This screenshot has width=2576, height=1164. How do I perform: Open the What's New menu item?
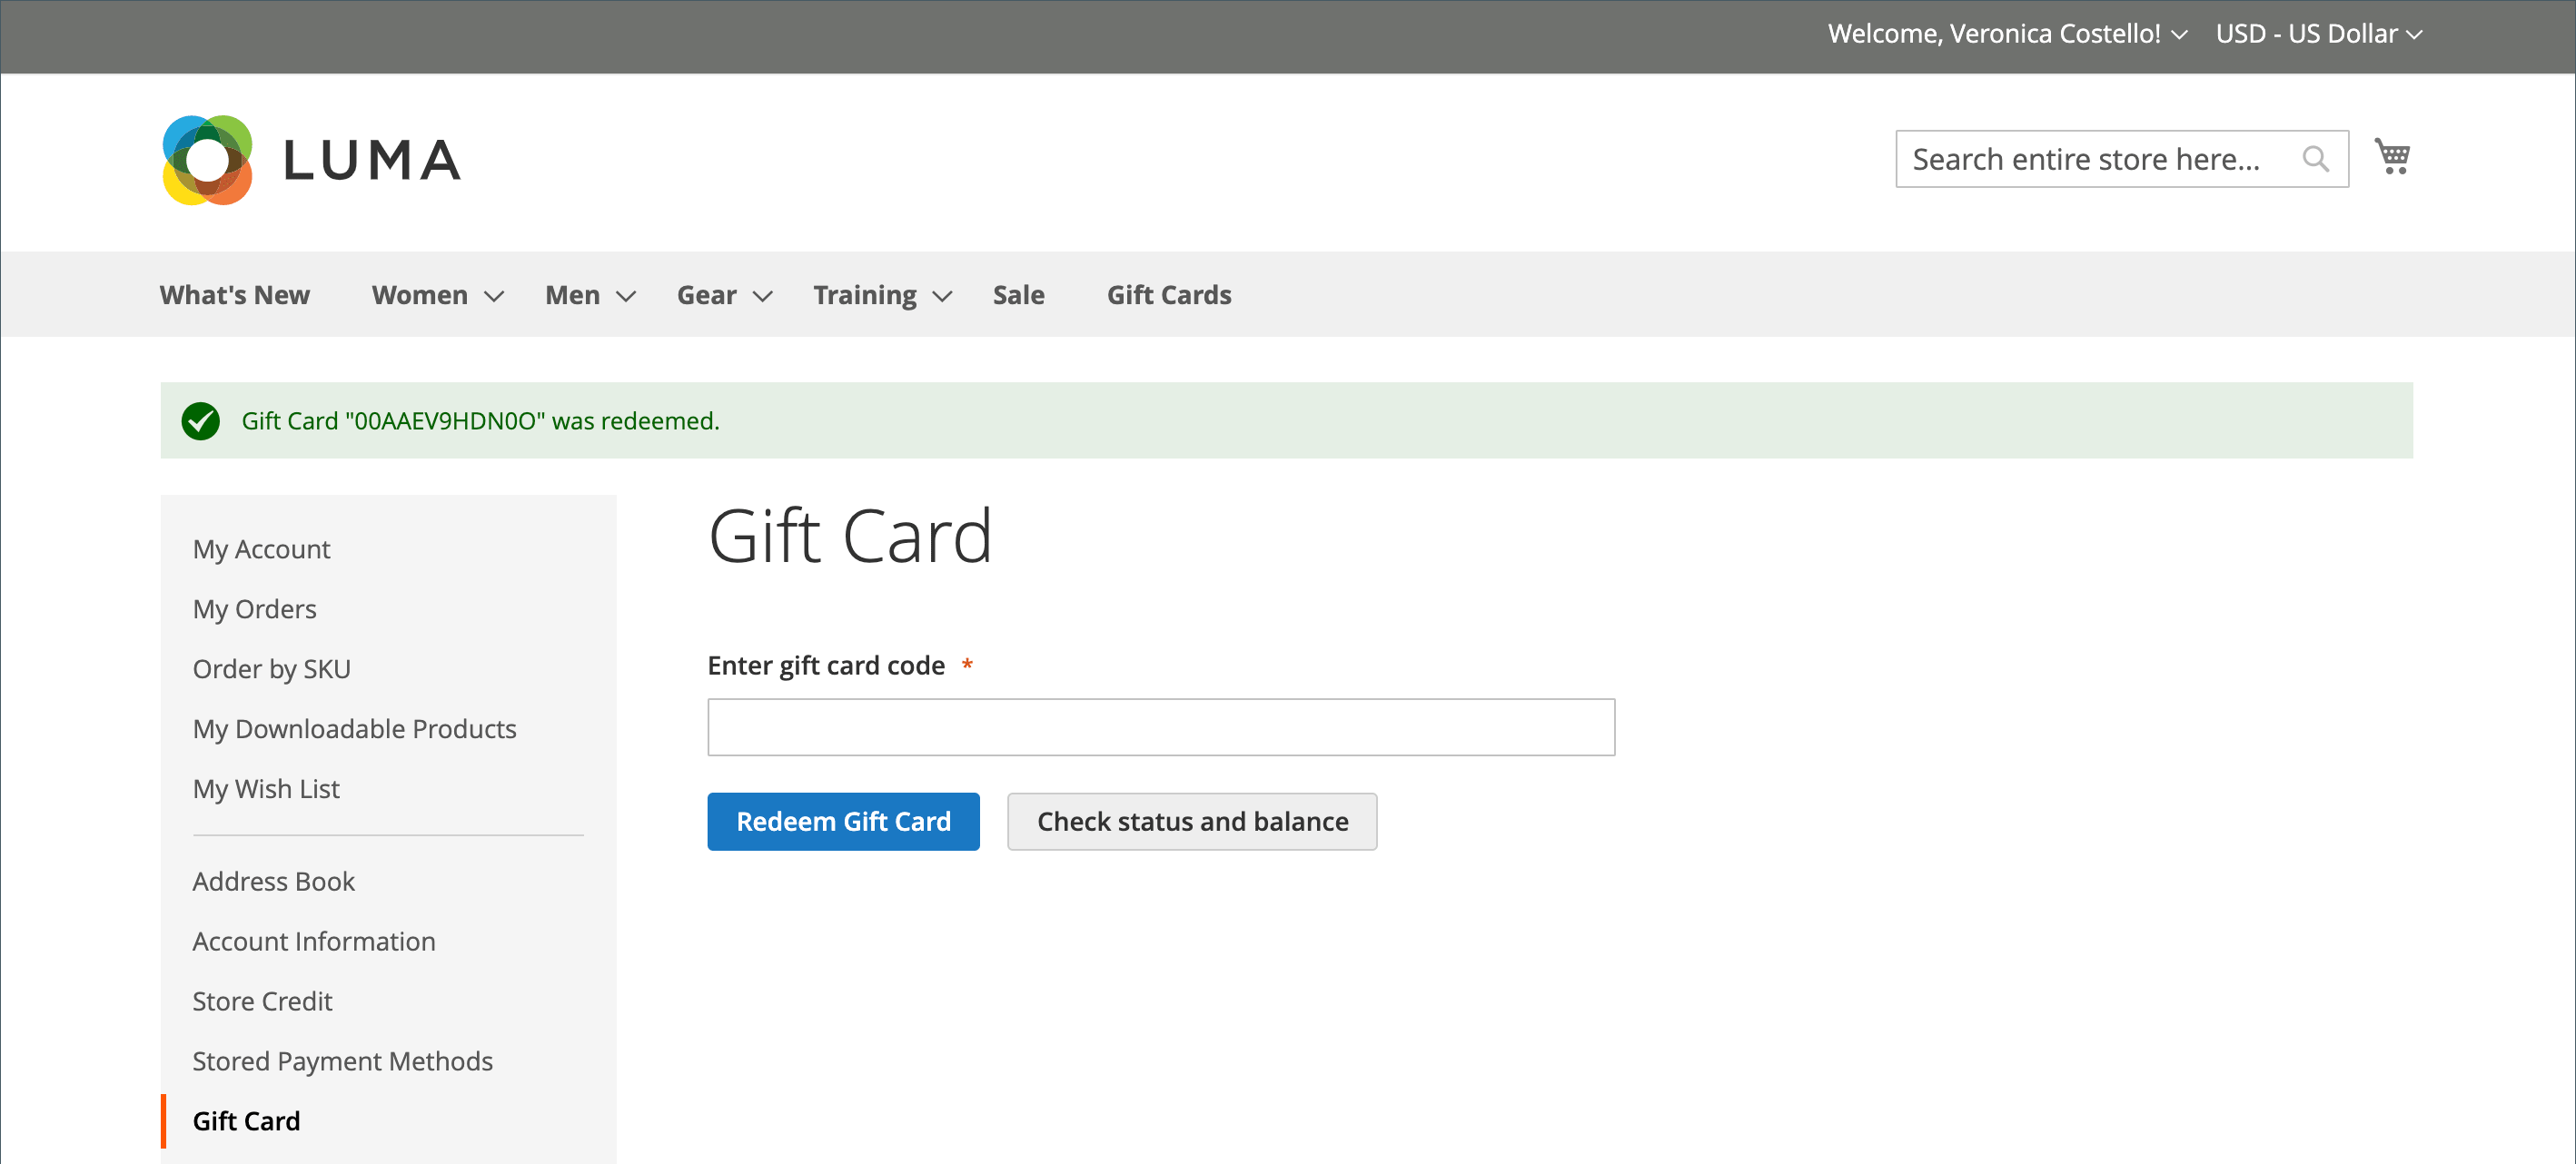(x=234, y=295)
